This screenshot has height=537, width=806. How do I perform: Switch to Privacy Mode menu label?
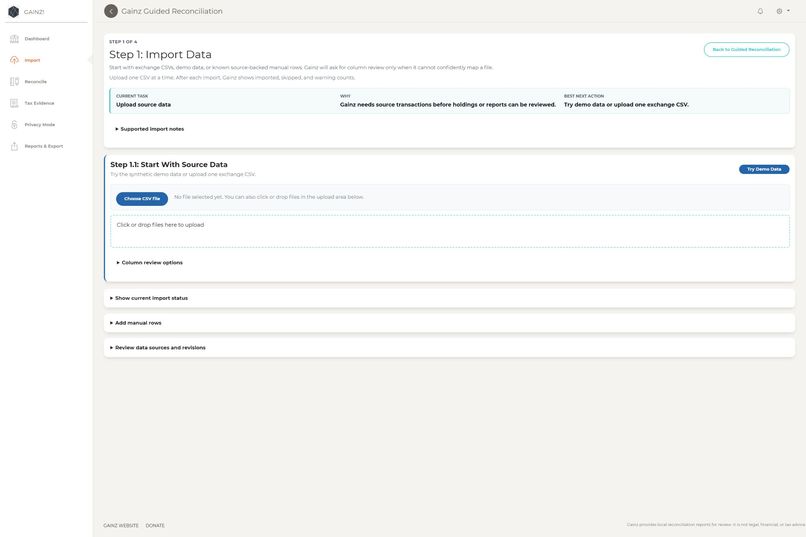click(x=40, y=125)
